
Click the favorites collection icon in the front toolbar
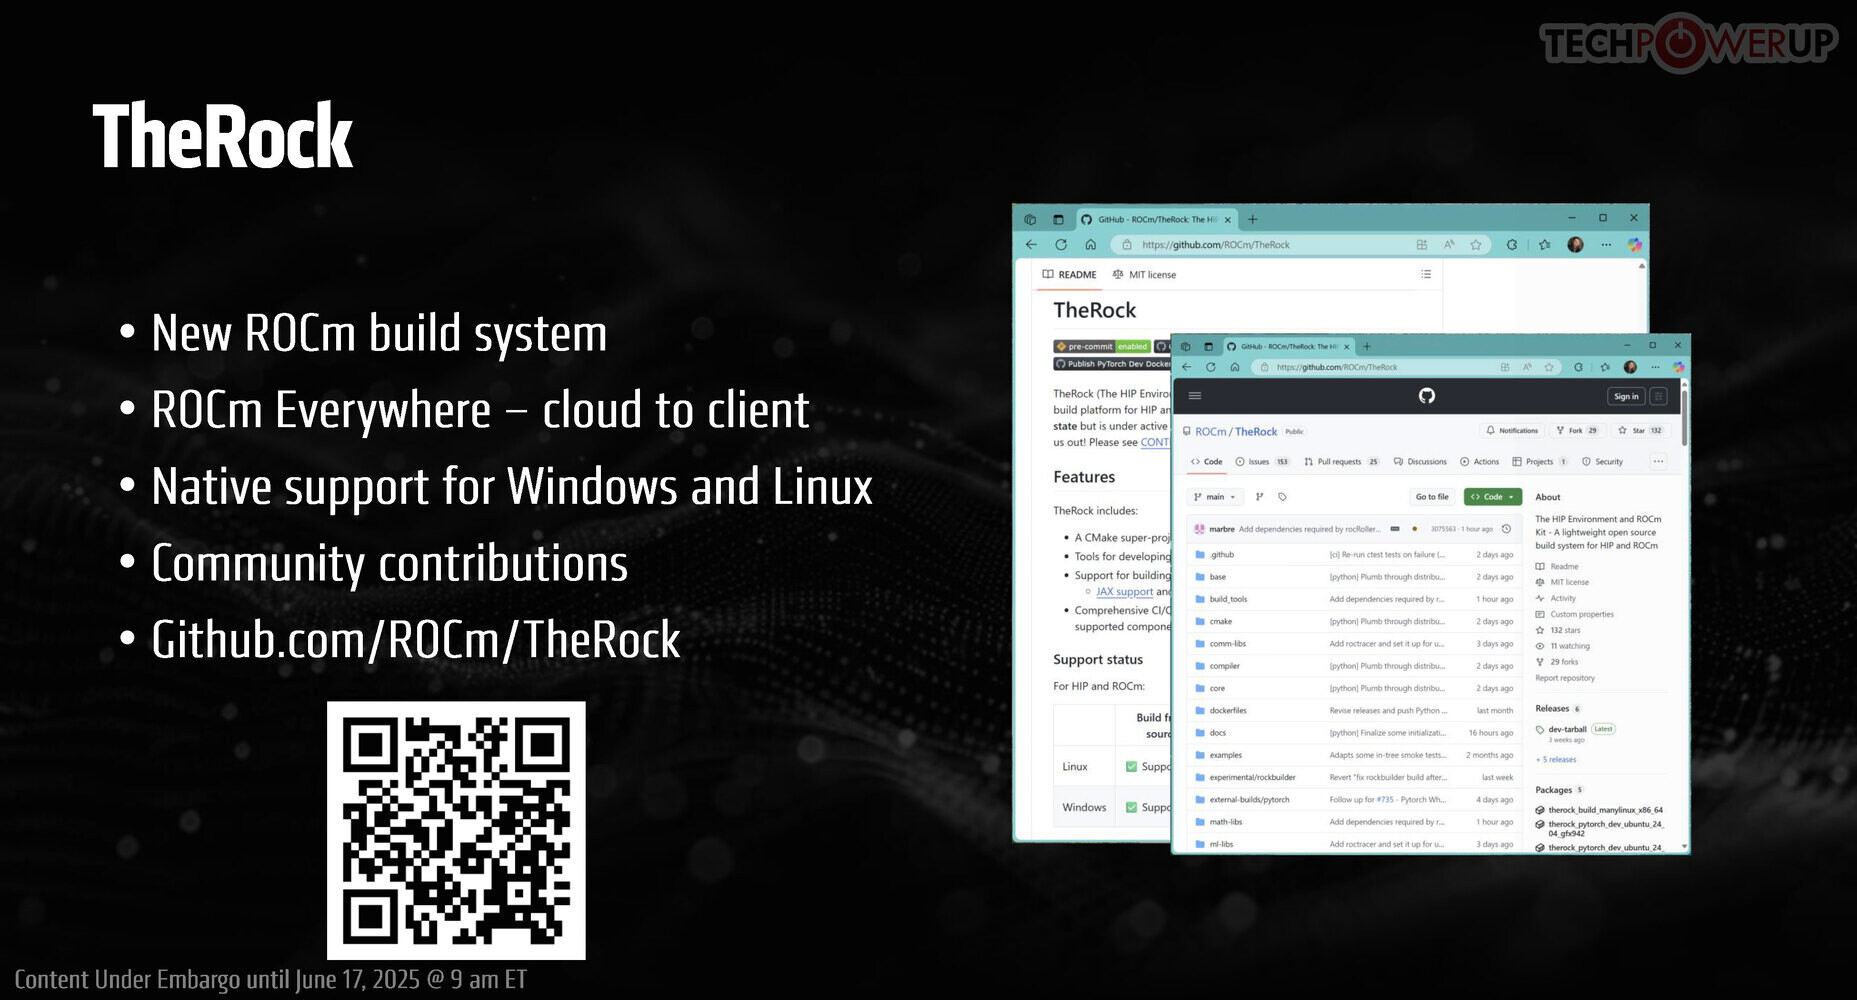coord(1605,367)
